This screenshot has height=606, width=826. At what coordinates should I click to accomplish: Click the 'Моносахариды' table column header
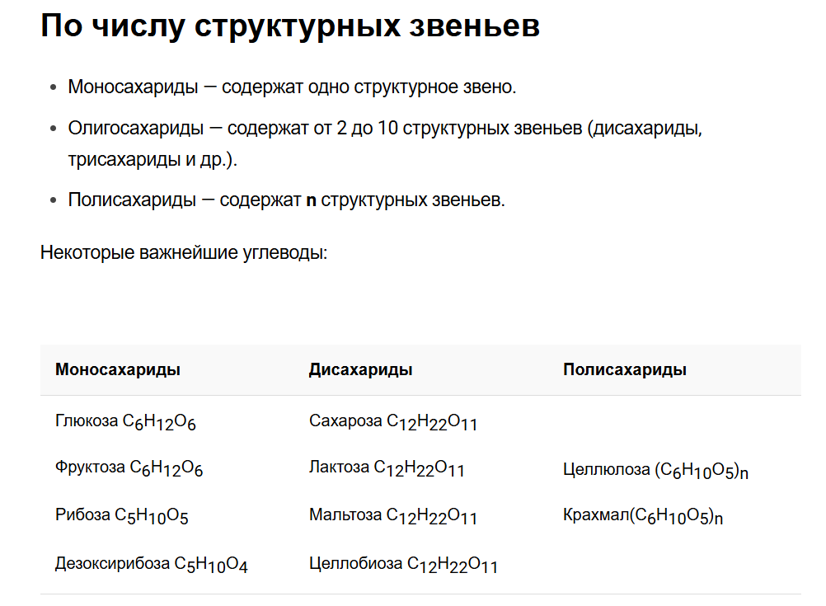coord(117,369)
